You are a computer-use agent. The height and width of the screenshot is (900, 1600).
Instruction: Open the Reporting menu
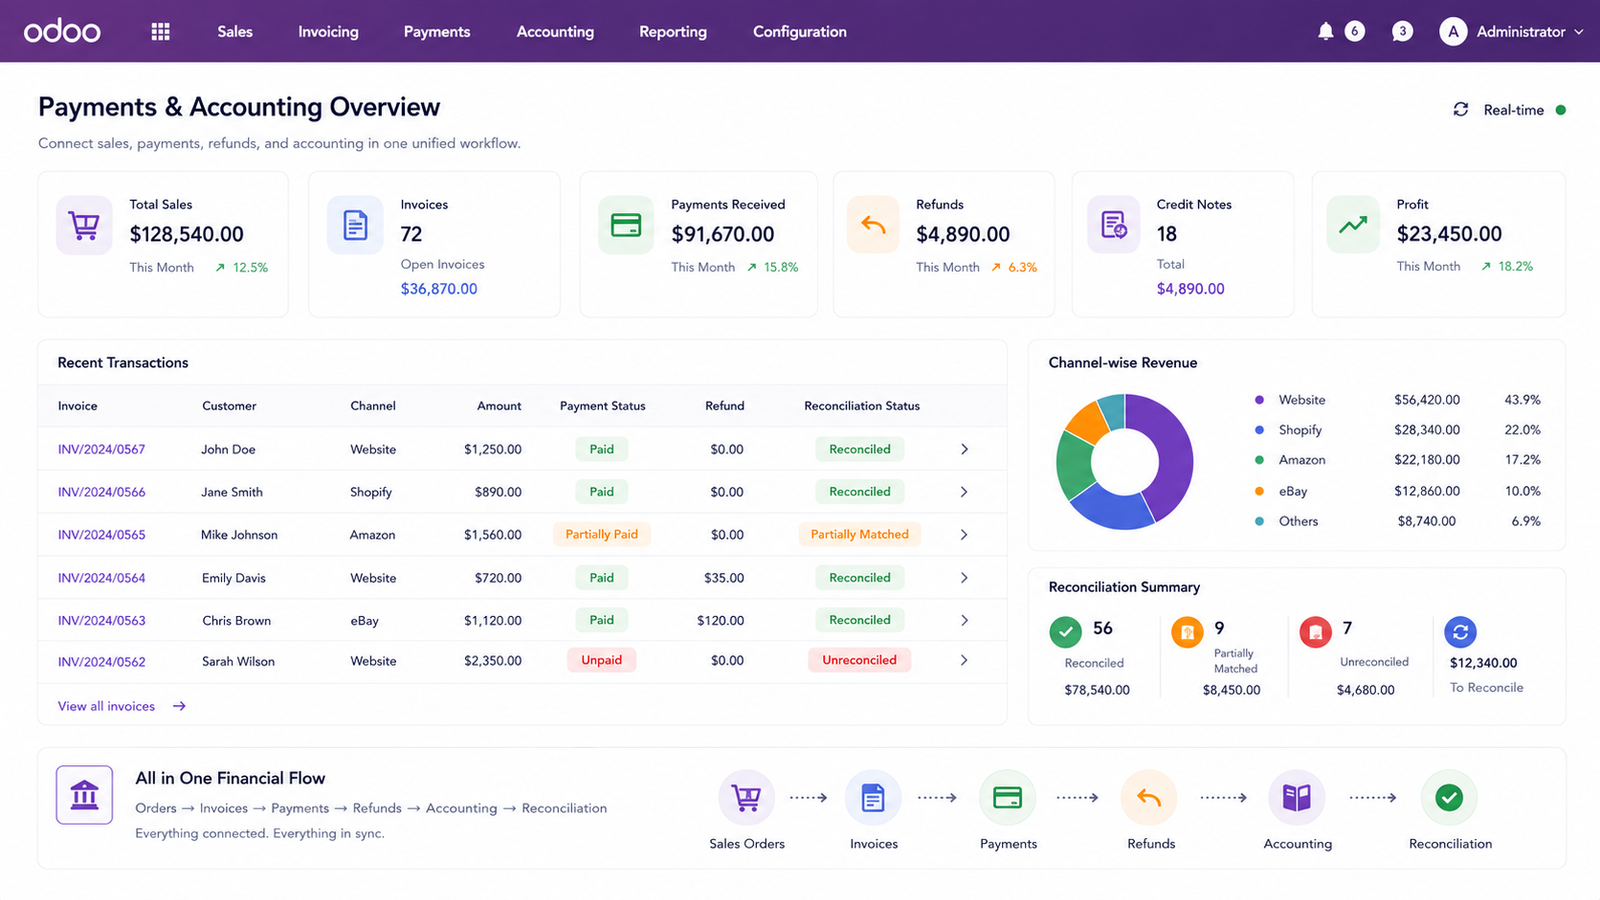coord(673,32)
